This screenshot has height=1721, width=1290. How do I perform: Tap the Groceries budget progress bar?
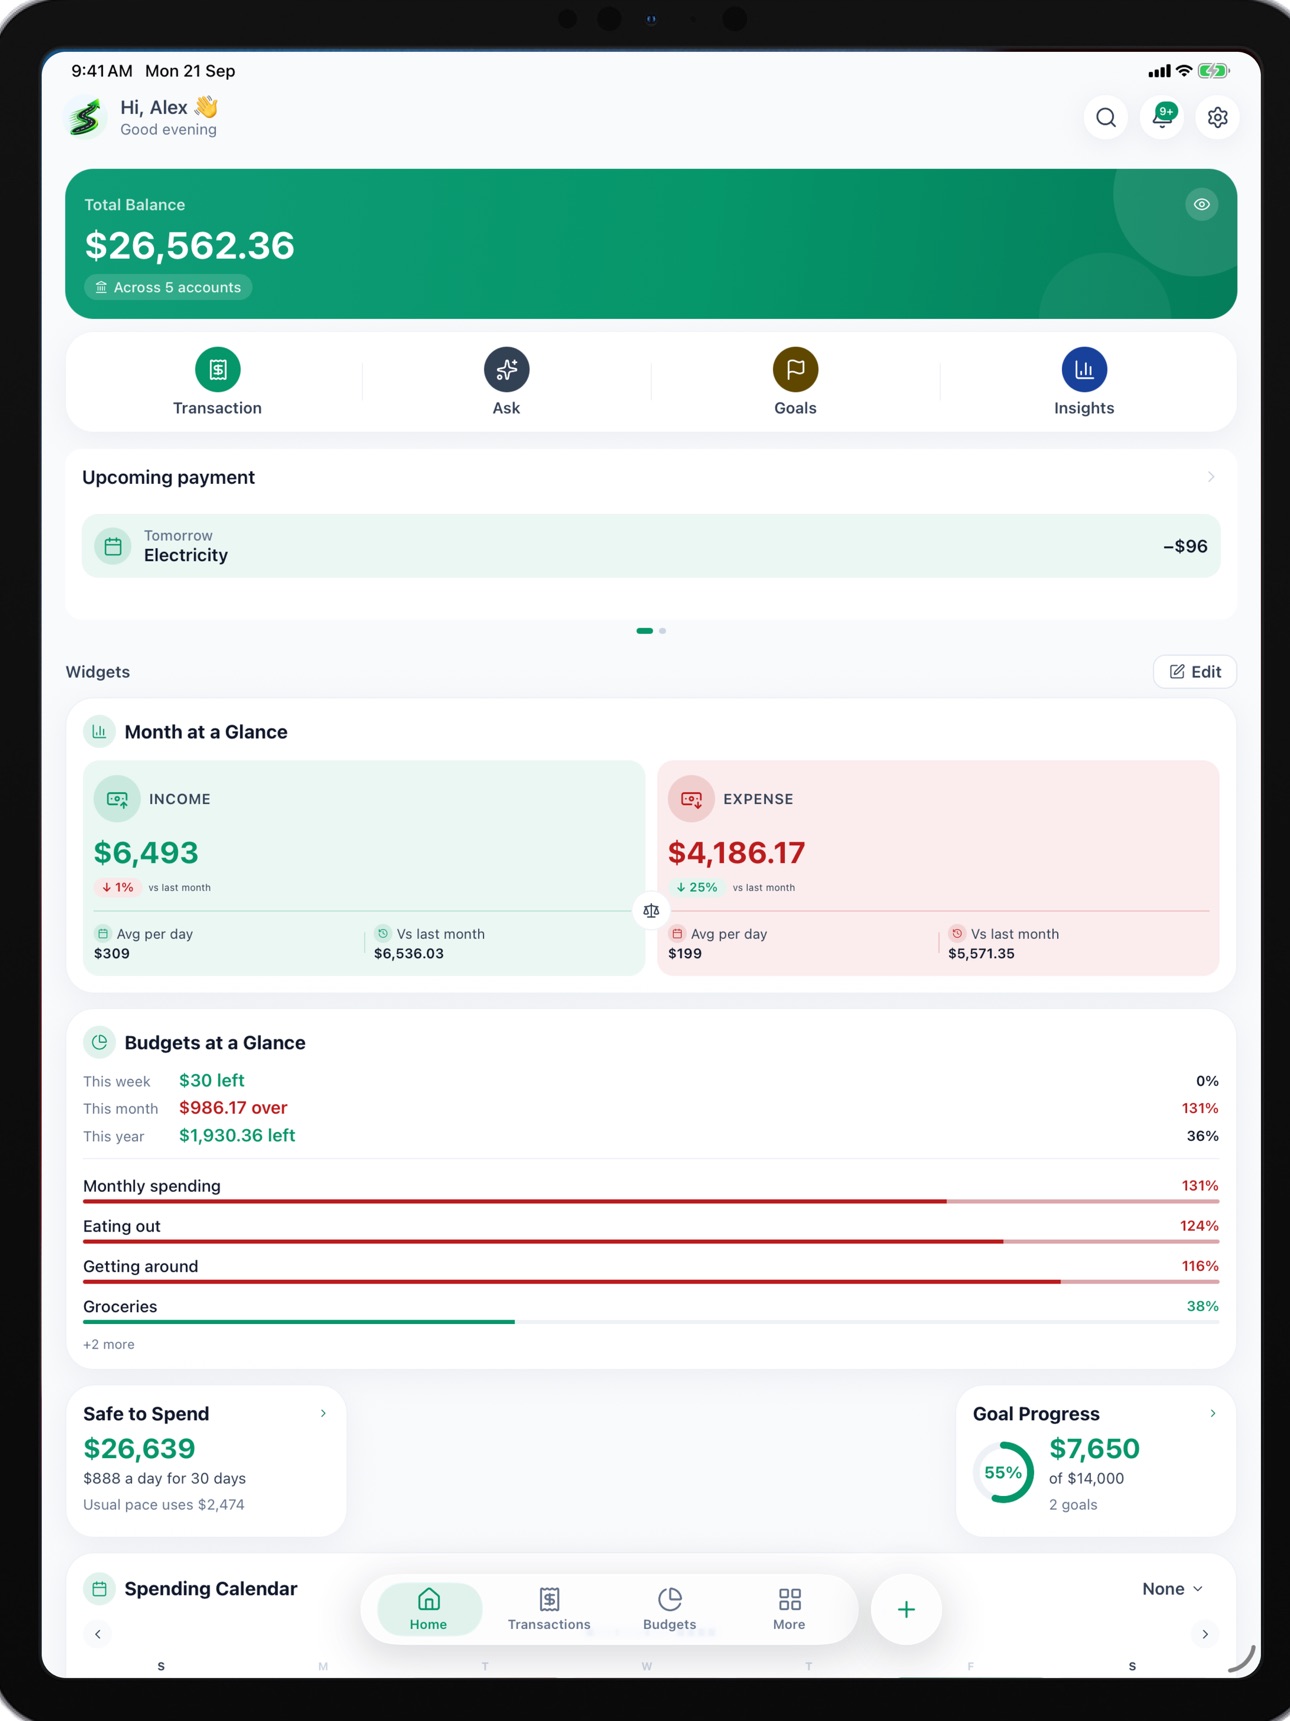651,1322
